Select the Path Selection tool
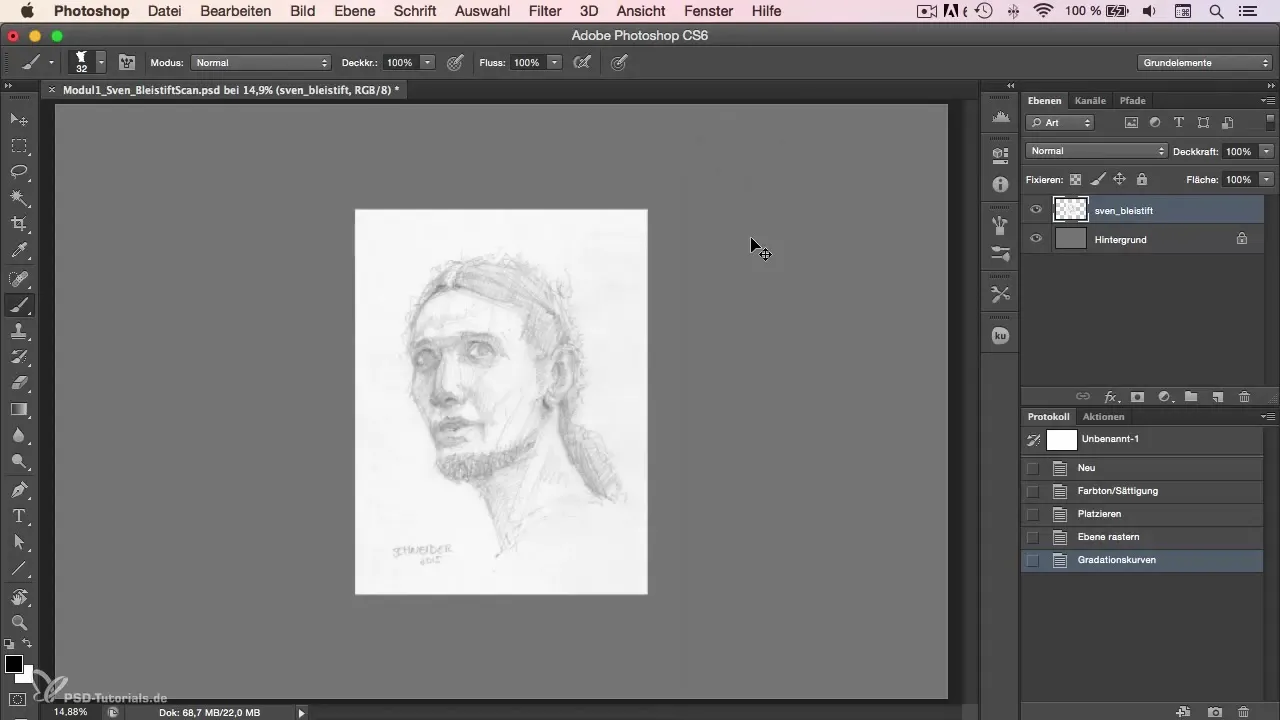The height and width of the screenshot is (720, 1280). [x=19, y=542]
